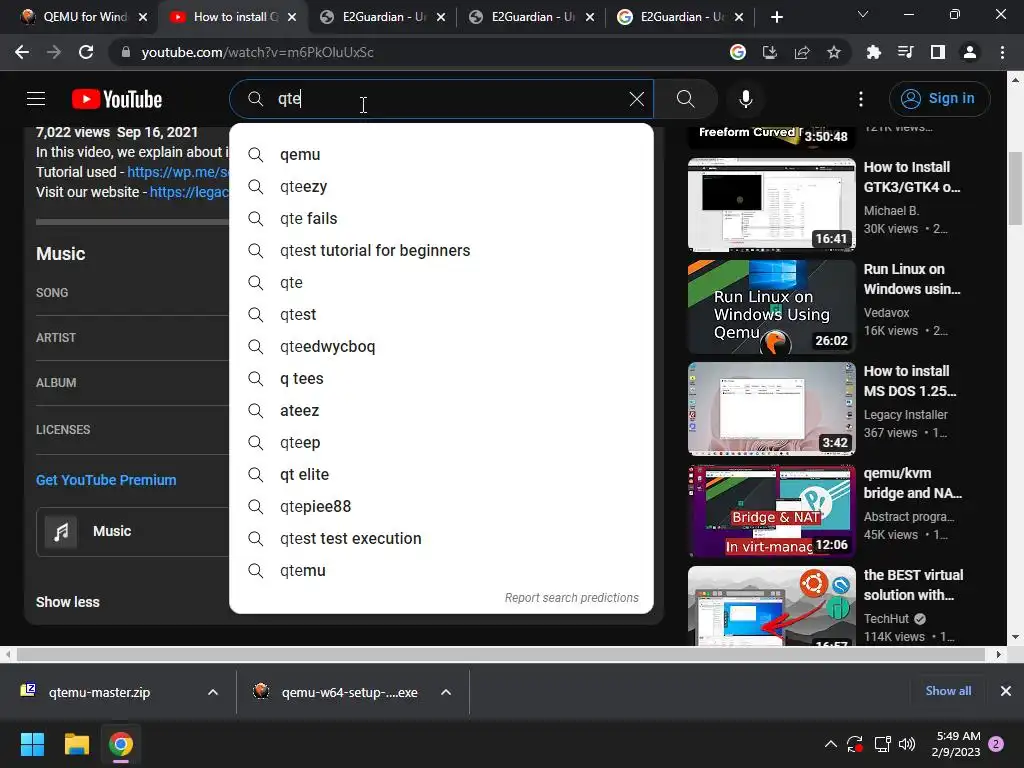
Task: Show hidden system tray icons chevron
Action: 831,744
